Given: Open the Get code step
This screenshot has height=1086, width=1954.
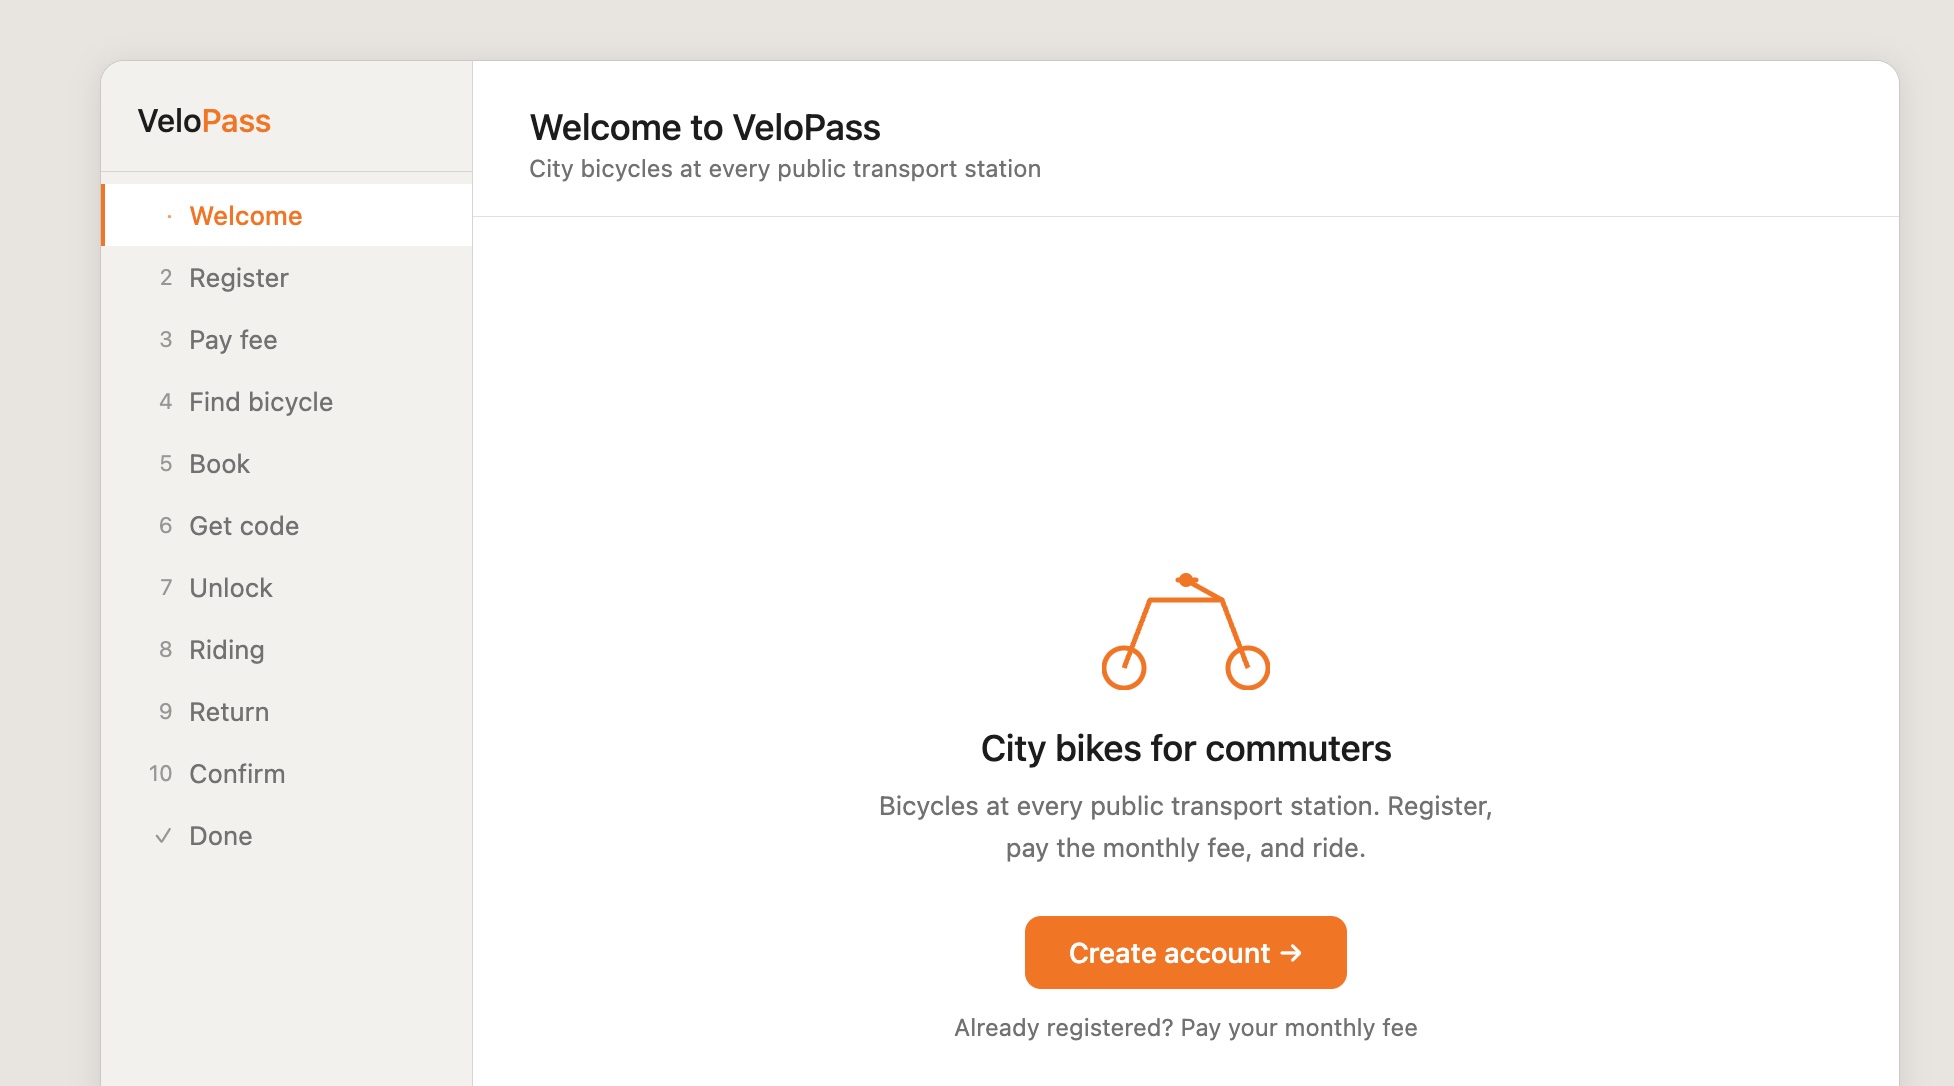Looking at the screenshot, I should click(x=244, y=526).
